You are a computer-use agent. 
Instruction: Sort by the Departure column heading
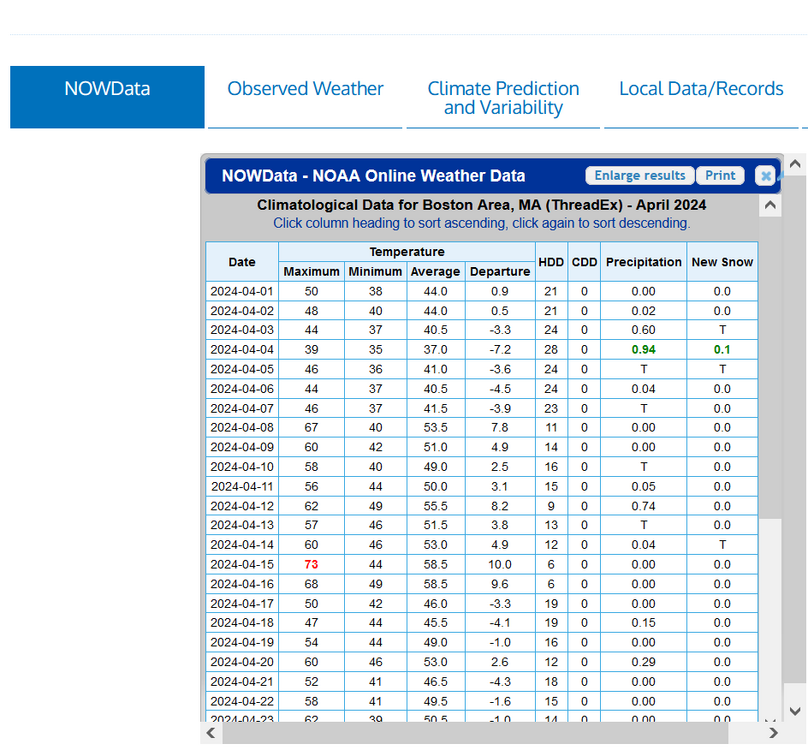(x=500, y=272)
